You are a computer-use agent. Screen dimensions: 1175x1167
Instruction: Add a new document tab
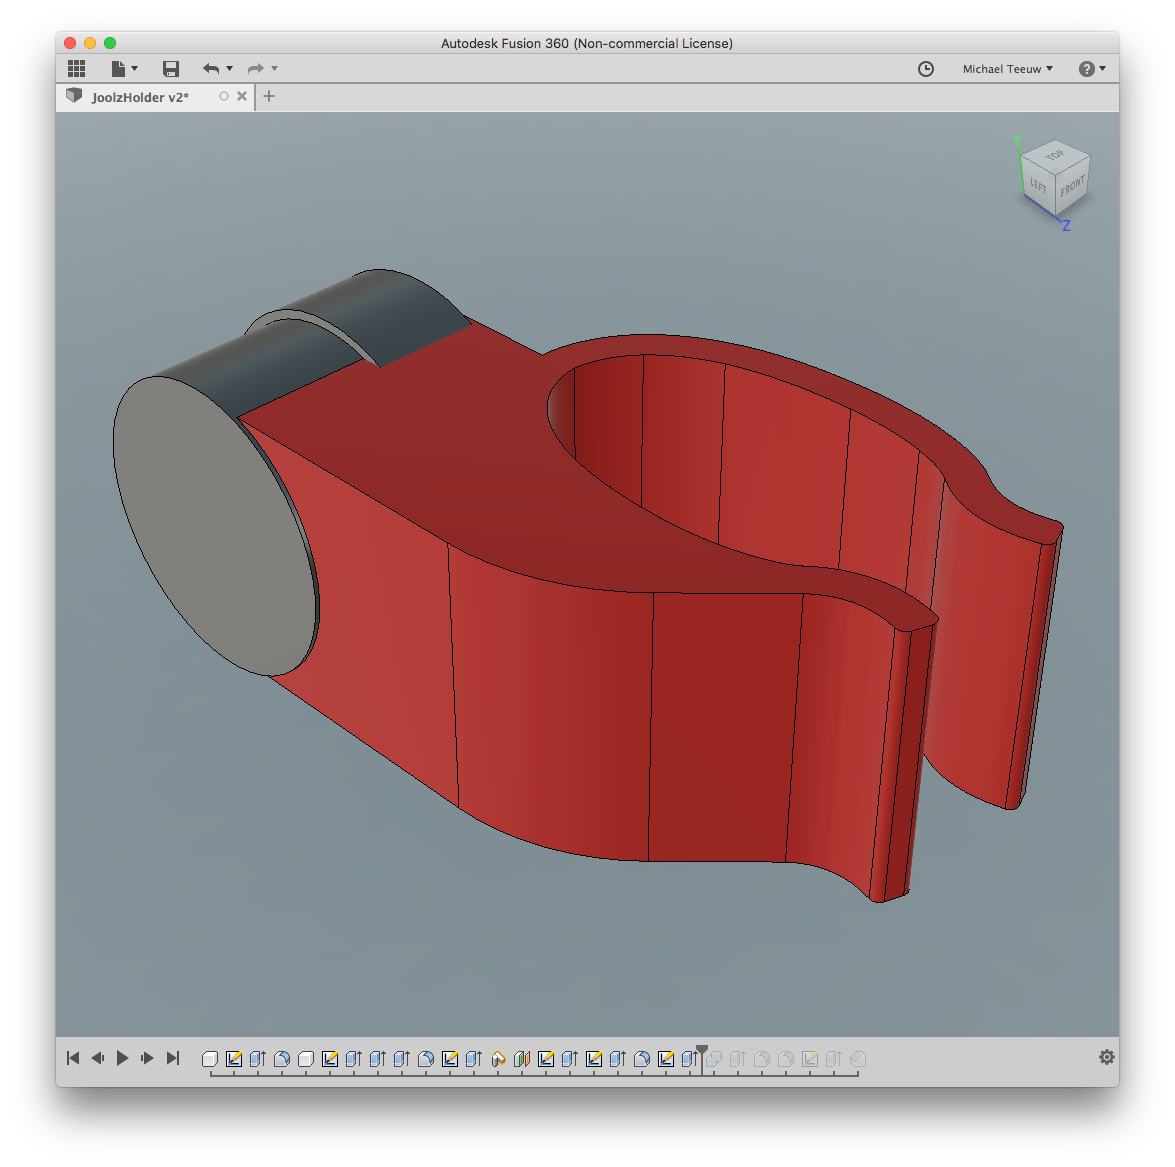269,96
